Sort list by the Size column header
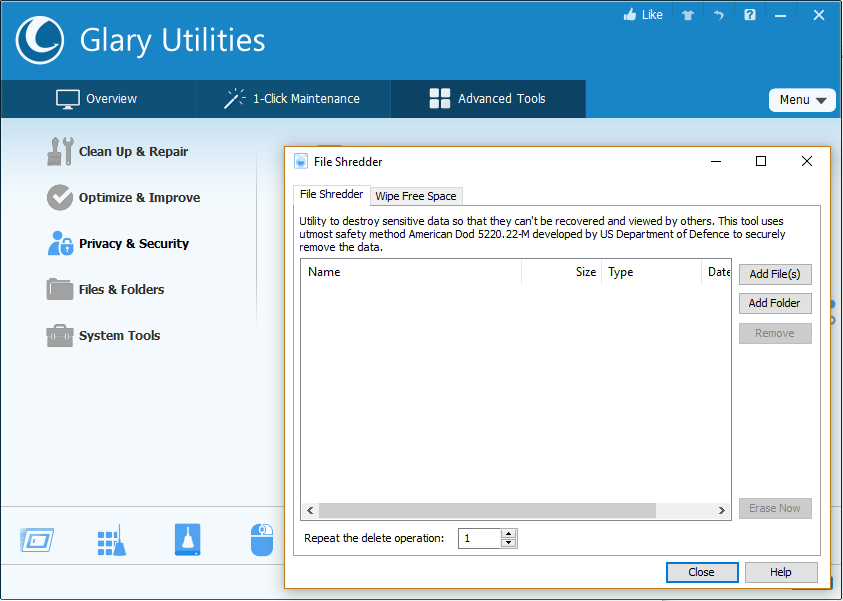Viewport: 843px width, 601px height. [561, 272]
